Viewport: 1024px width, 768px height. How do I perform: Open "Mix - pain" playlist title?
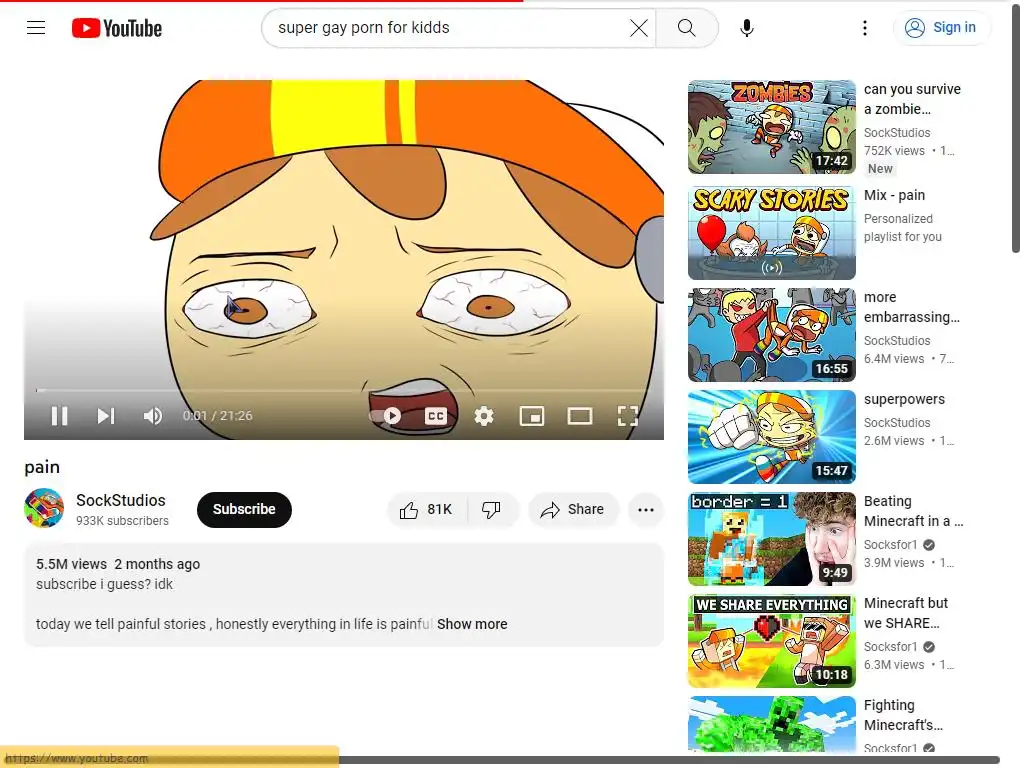pos(894,195)
